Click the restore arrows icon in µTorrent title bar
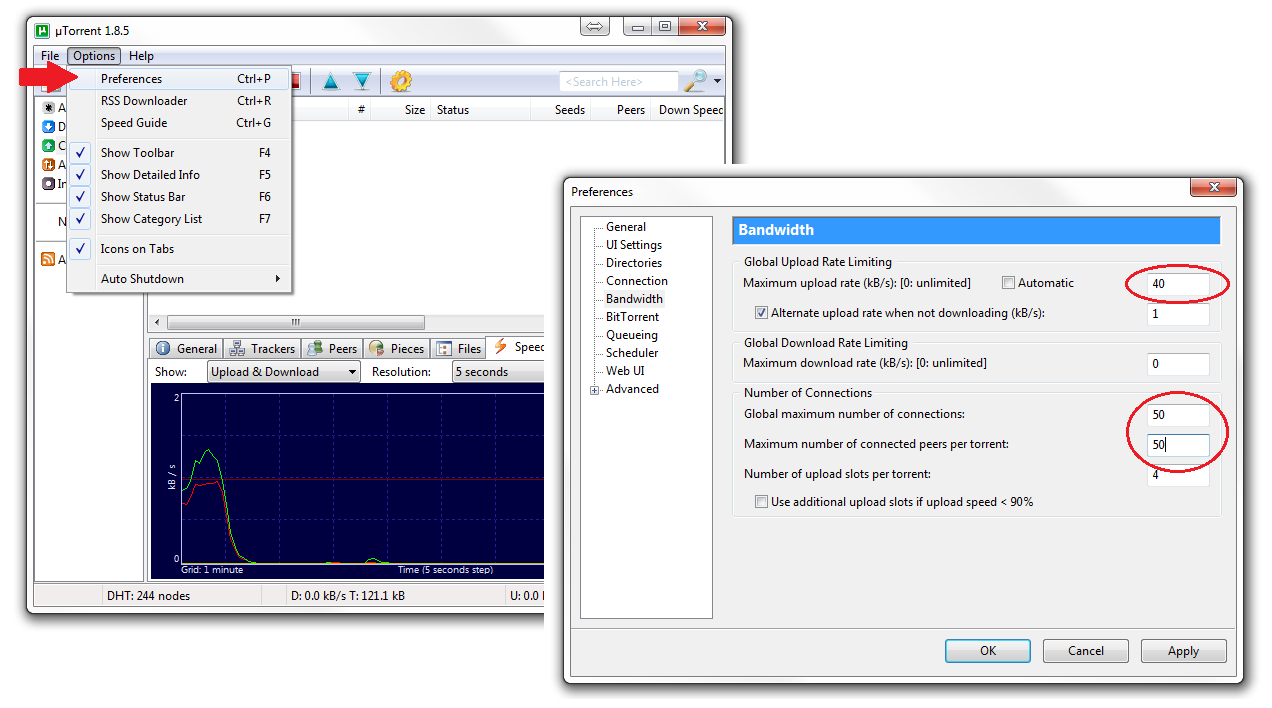This screenshot has width=1272, height=708. (x=595, y=27)
